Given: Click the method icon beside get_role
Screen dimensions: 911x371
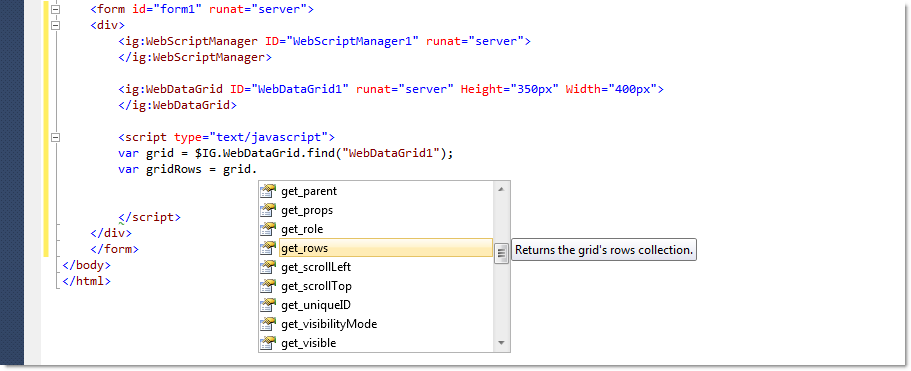Looking at the screenshot, I should point(267,229).
